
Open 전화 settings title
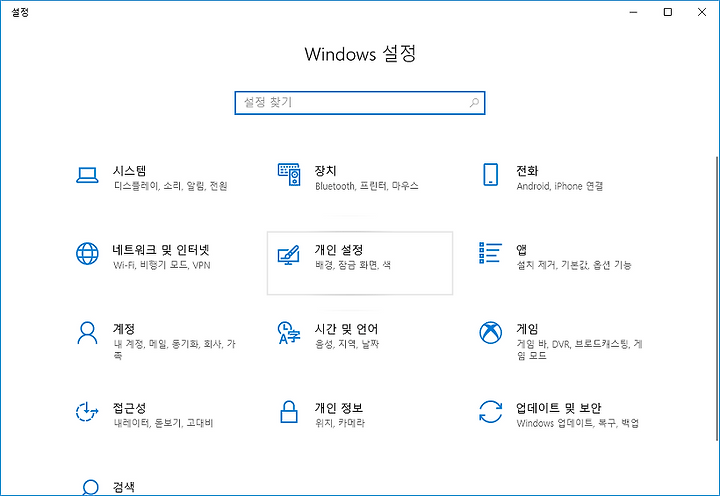(x=527, y=171)
